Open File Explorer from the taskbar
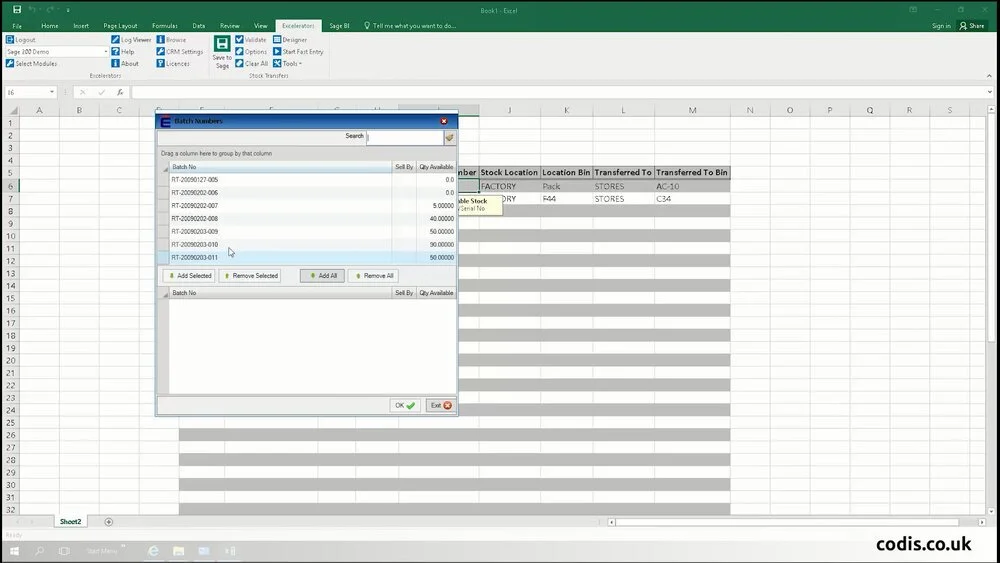 (179, 551)
